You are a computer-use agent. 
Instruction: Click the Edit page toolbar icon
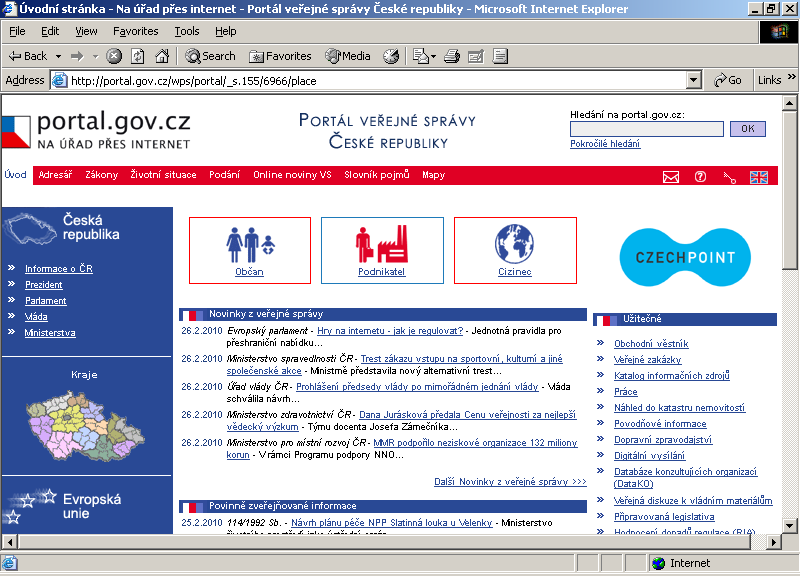tap(476, 56)
